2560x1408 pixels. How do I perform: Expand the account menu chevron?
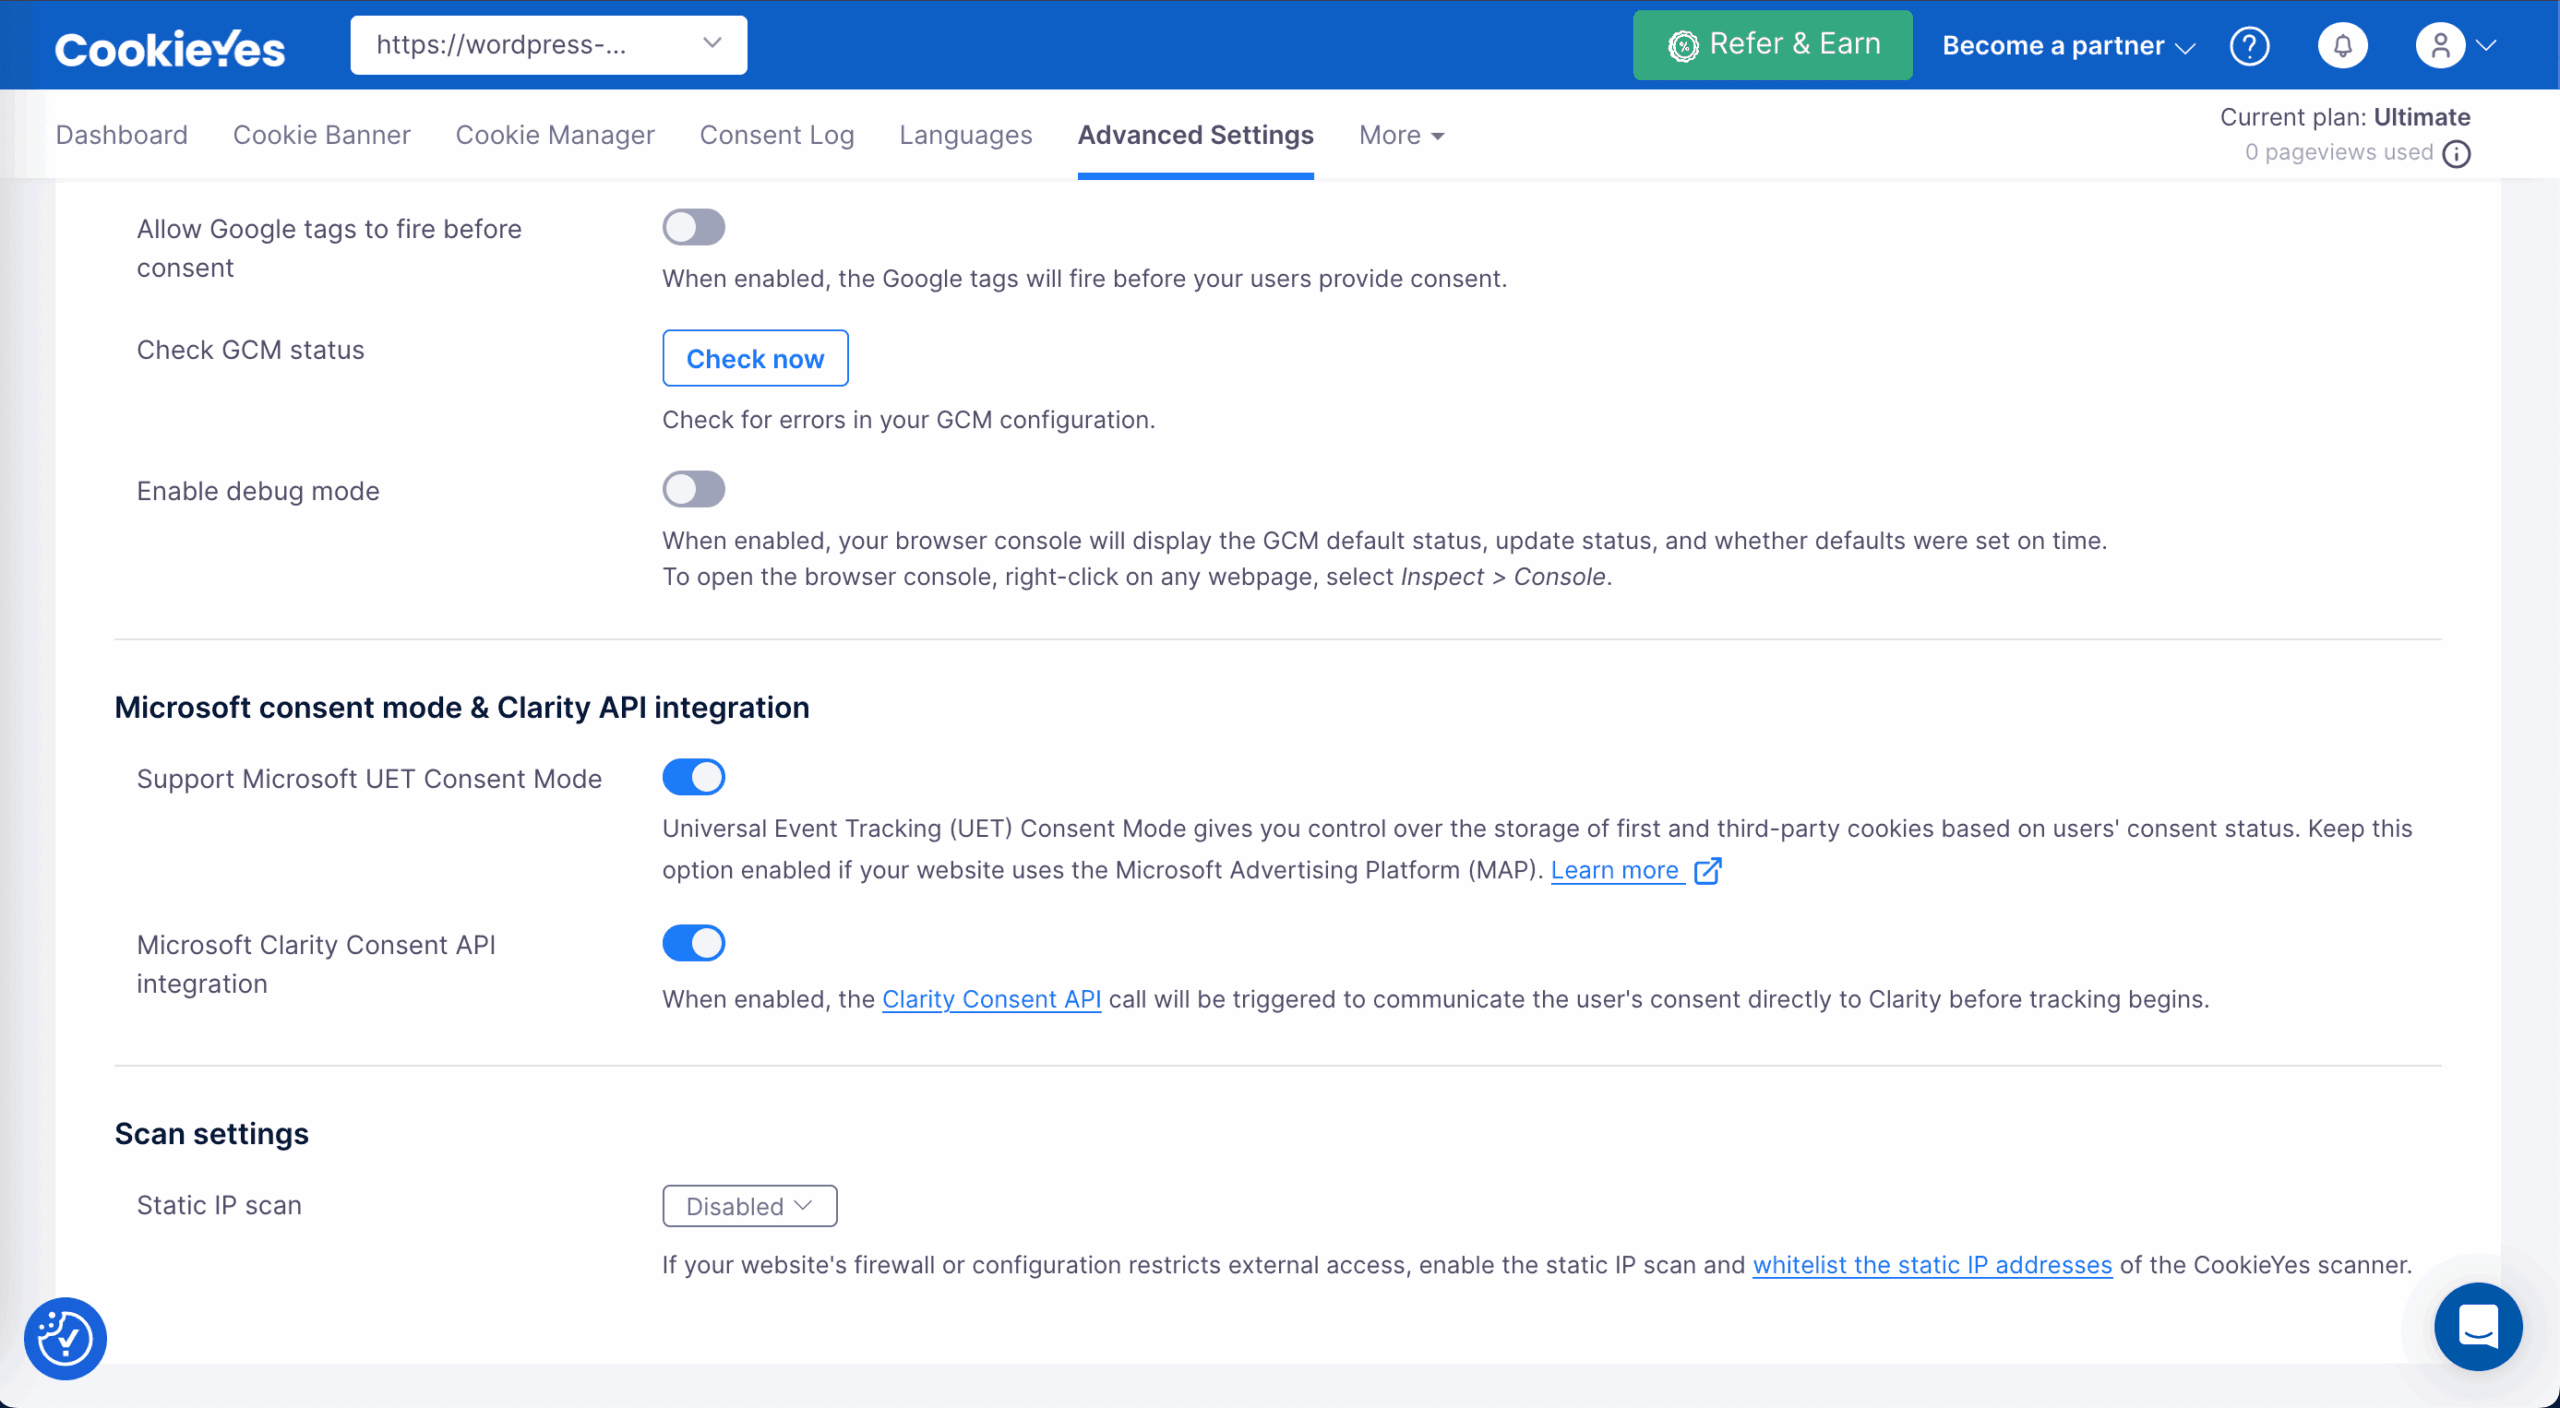pyautogui.click(x=2487, y=46)
